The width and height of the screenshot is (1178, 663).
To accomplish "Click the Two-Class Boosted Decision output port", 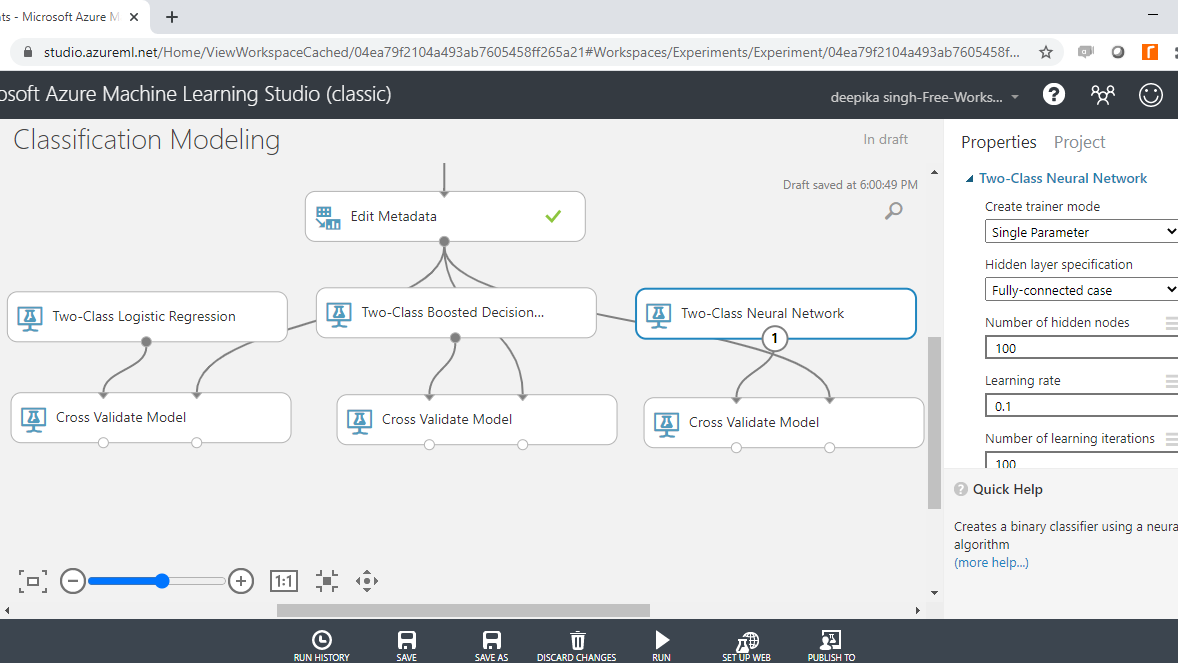I will 455,338.
